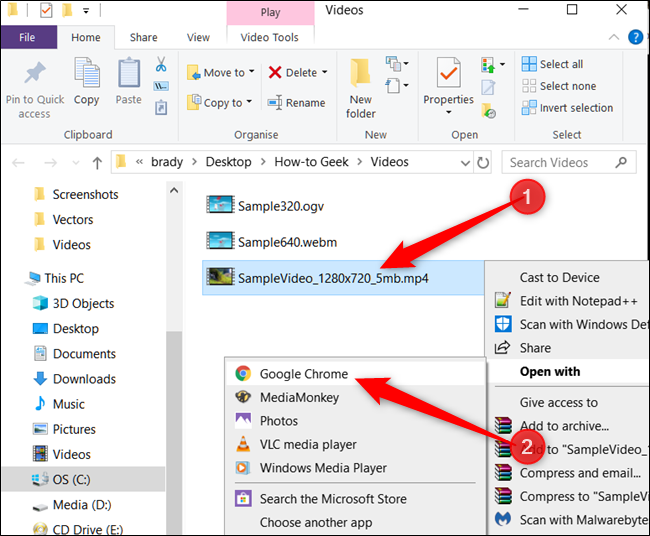
Task: Open Move to dropdown
Action: (x=221, y=73)
